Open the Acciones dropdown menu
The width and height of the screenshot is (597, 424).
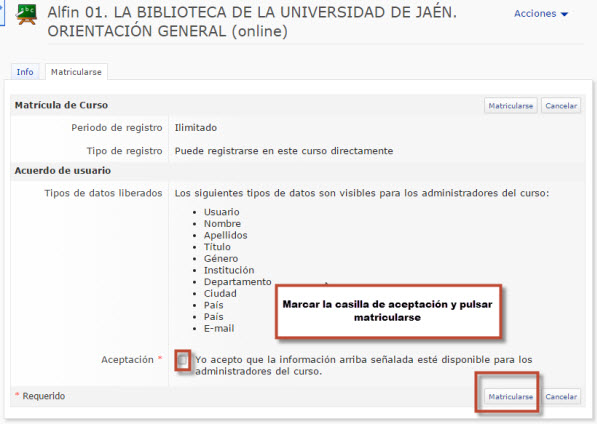(541, 14)
